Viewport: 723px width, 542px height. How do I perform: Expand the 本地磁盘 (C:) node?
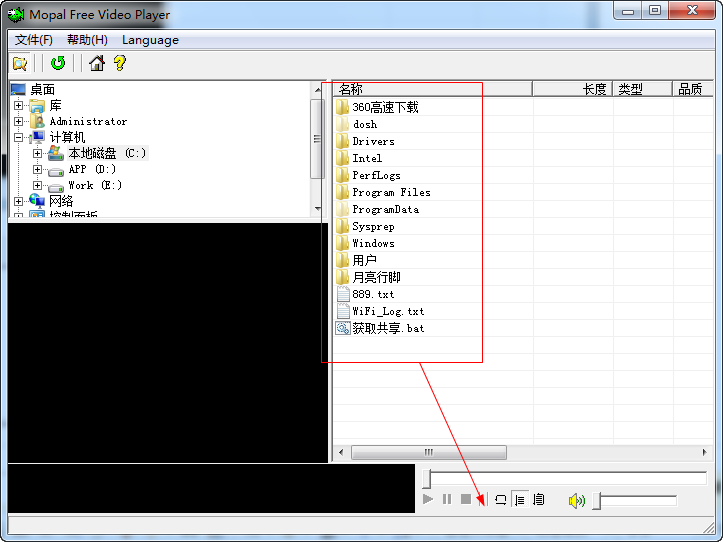click(37, 153)
